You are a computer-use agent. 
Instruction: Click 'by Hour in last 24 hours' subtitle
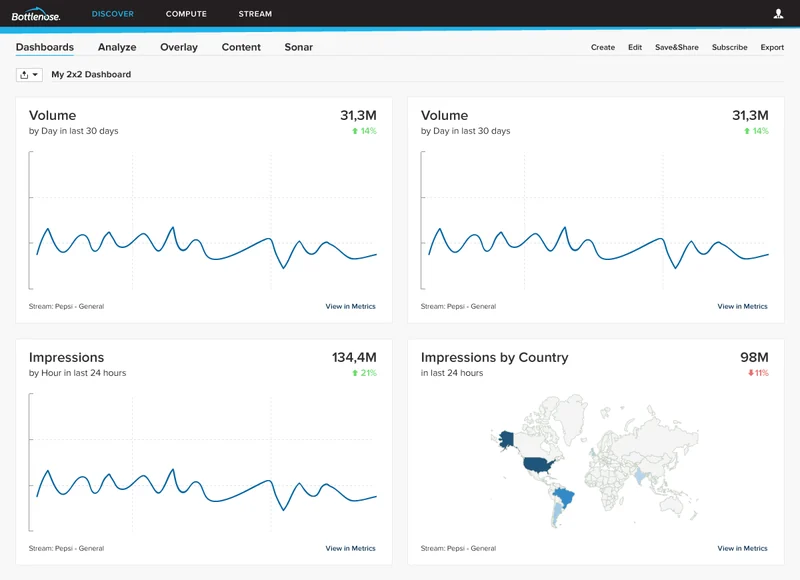click(78, 373)
